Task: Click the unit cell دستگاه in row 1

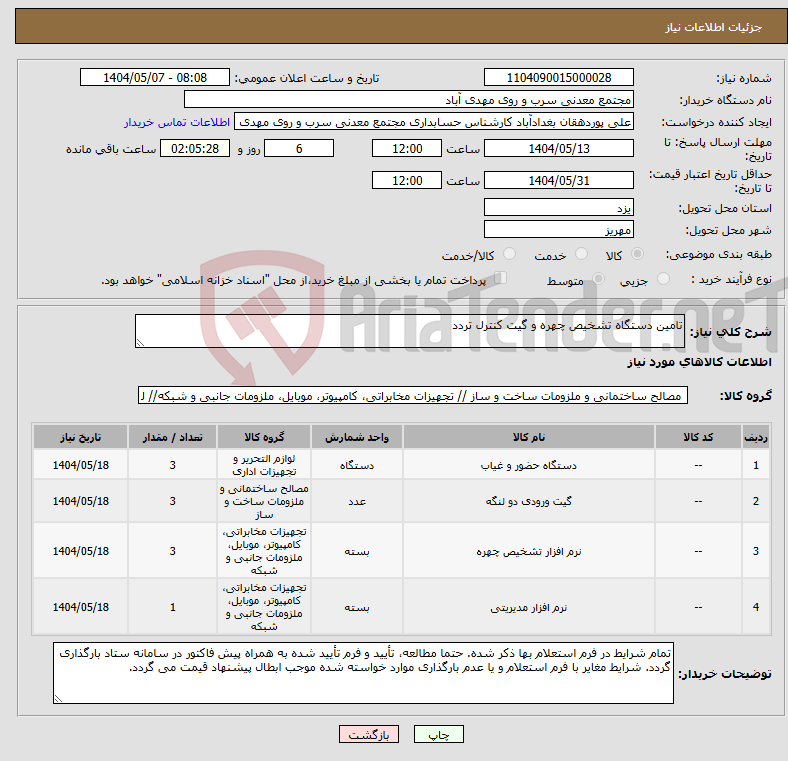Action: [357, 465]
